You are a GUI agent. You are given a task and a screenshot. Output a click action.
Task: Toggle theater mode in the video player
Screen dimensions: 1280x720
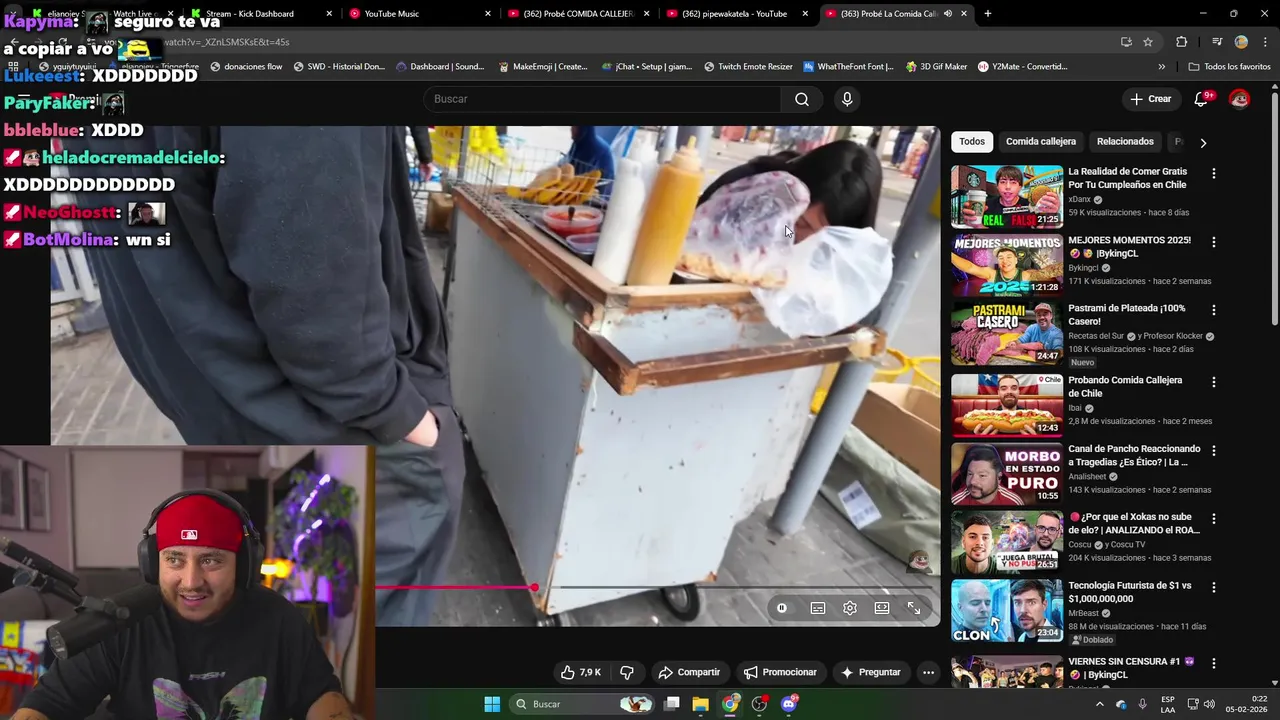coord(882,608)
